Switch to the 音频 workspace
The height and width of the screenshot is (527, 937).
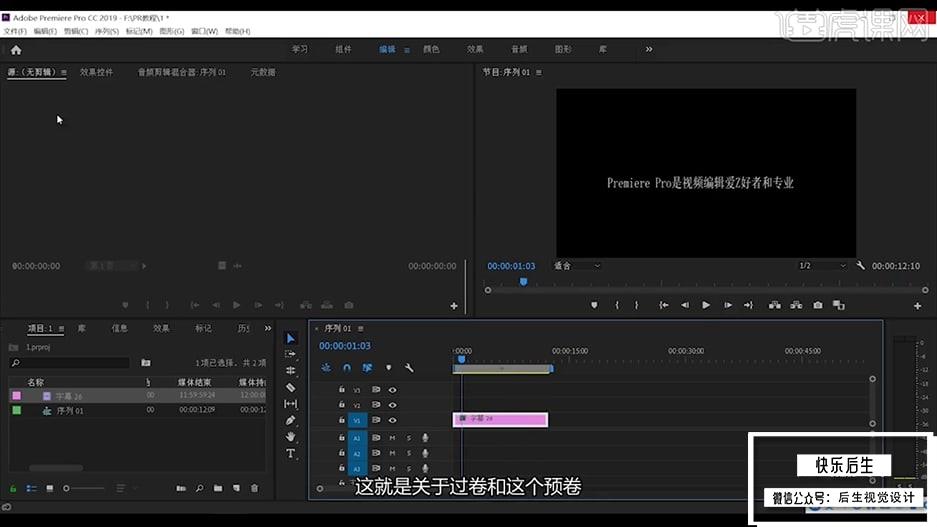[x=519, y=50]
